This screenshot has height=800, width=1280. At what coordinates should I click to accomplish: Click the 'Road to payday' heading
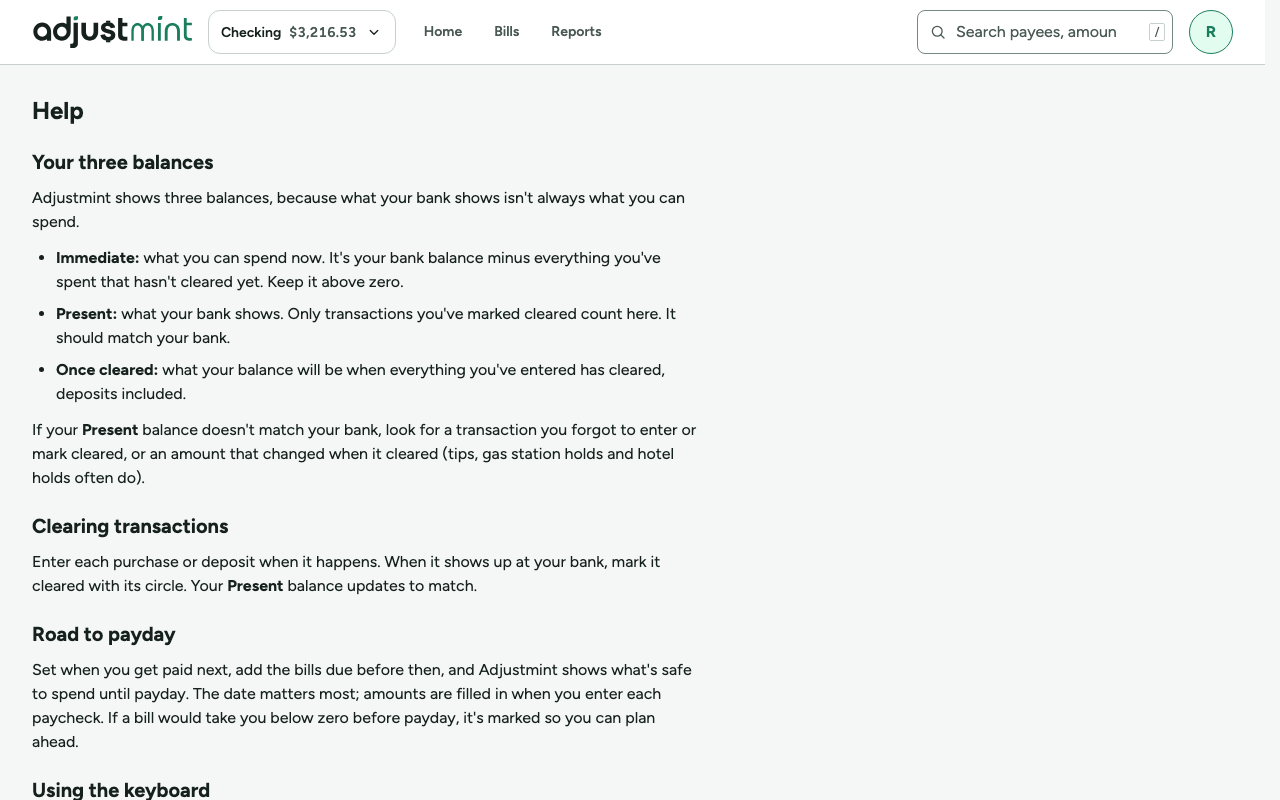coord(104,634)
